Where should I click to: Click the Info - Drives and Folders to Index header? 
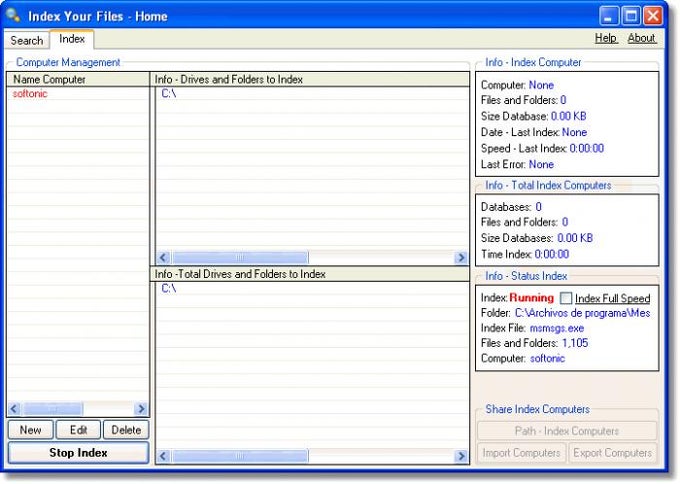tap(310, 79)
